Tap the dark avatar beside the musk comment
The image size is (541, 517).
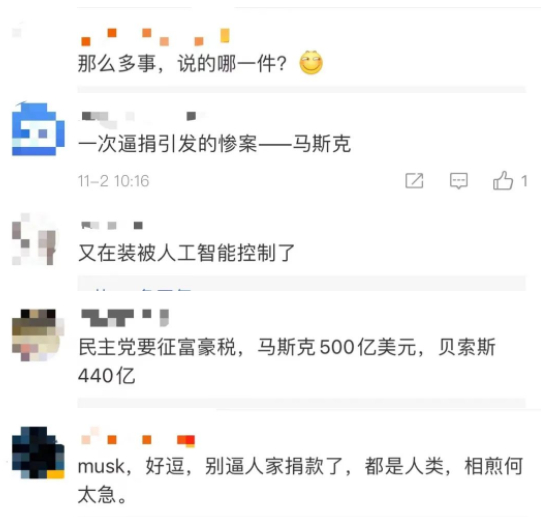click(x=38, y=452)
